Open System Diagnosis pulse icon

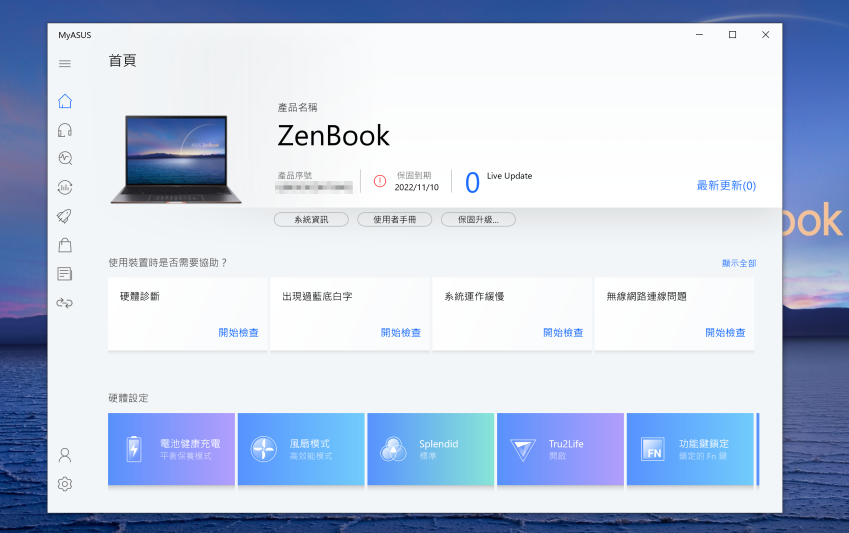(x=65, y=158)
